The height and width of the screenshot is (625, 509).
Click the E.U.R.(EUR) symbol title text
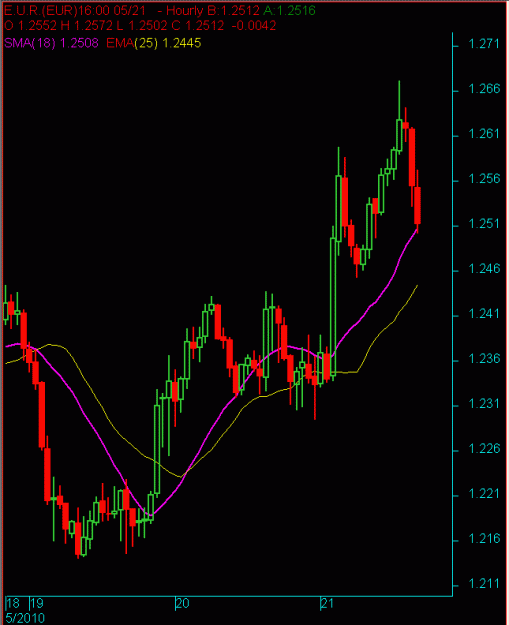tap(40, 10)
